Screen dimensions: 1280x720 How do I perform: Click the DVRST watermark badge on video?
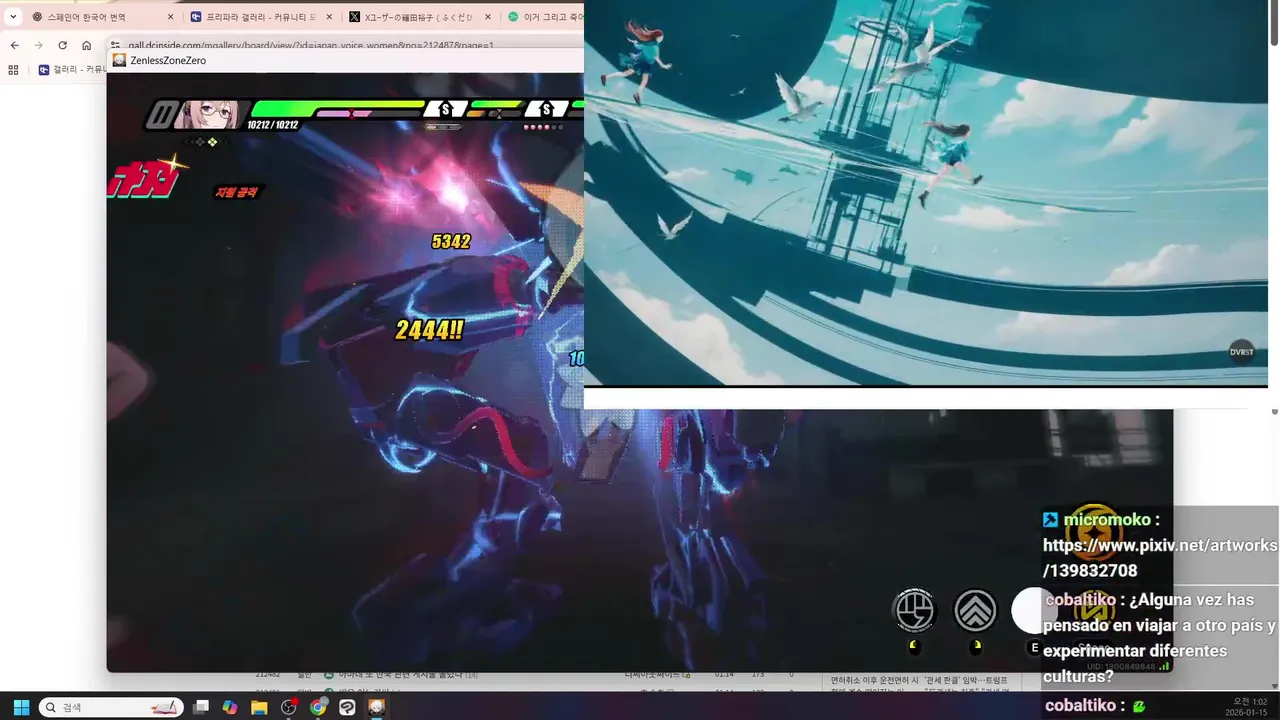click(x=1241, y=352)
